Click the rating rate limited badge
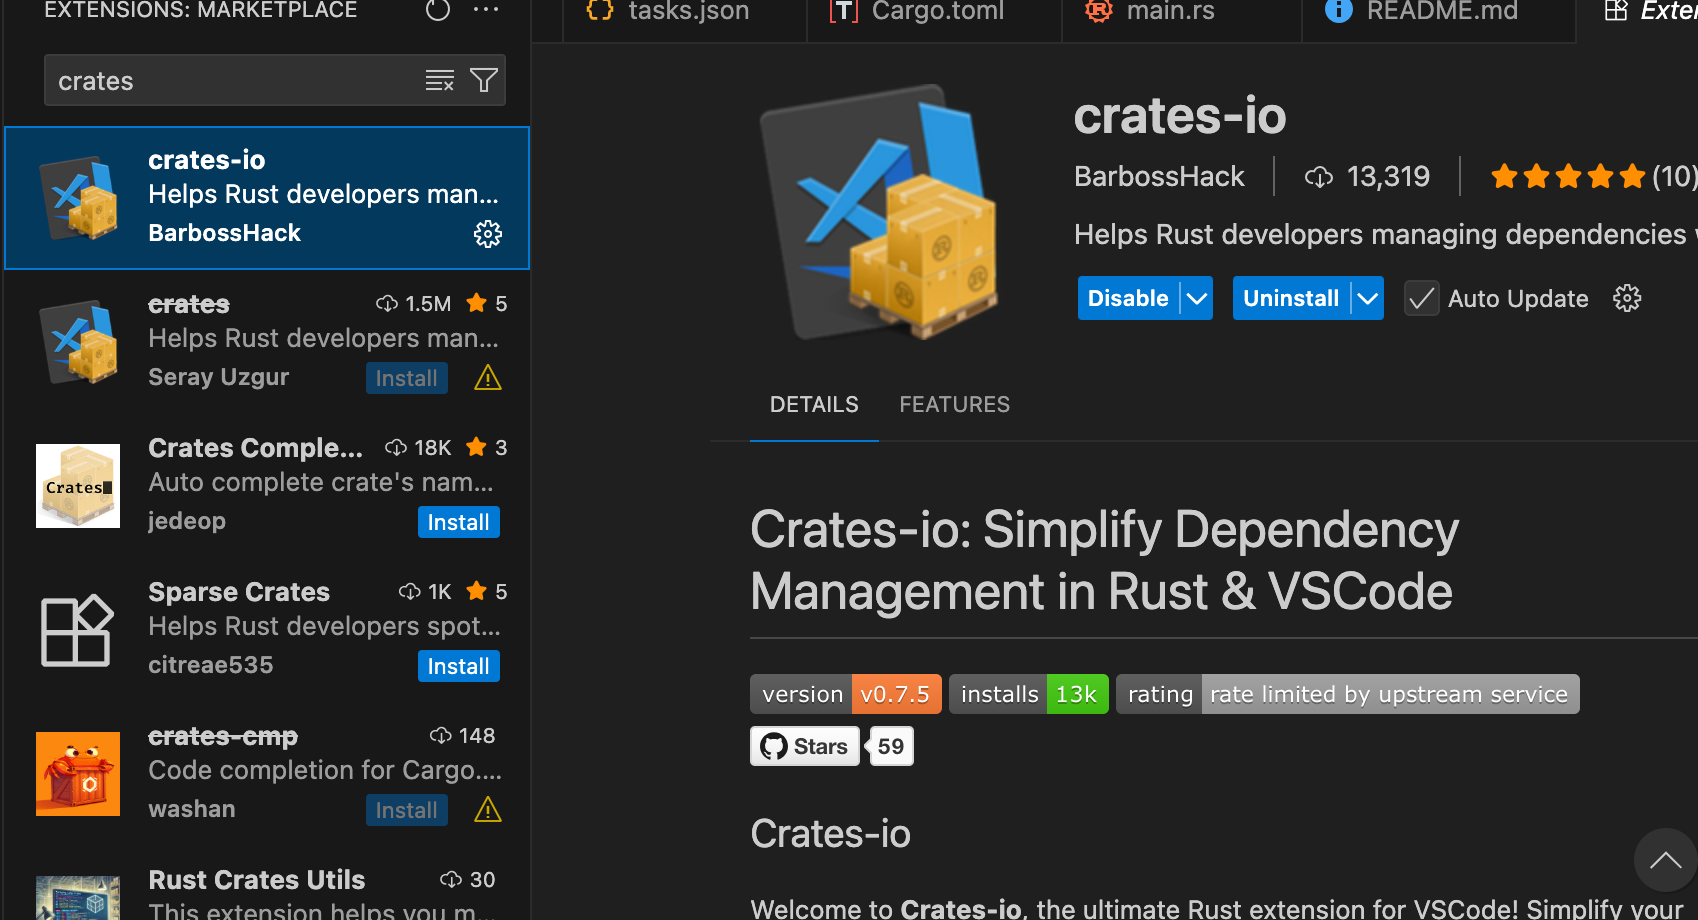The image size is (1698, 920). tap(1348, 694)
